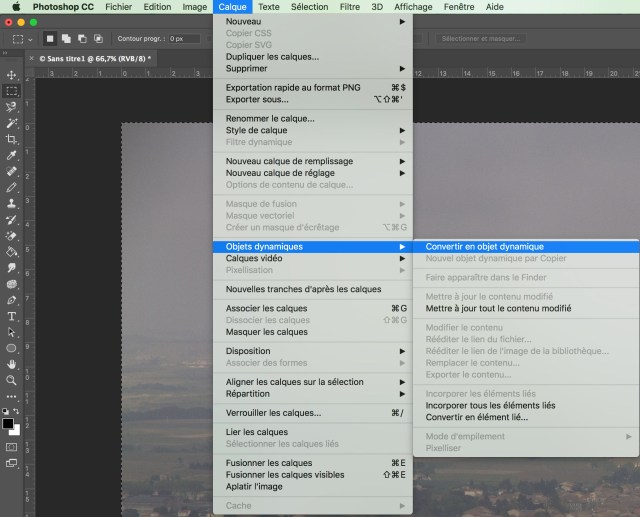
Task: Choose Convertir en objet dynamique
Action: point(484,246)
